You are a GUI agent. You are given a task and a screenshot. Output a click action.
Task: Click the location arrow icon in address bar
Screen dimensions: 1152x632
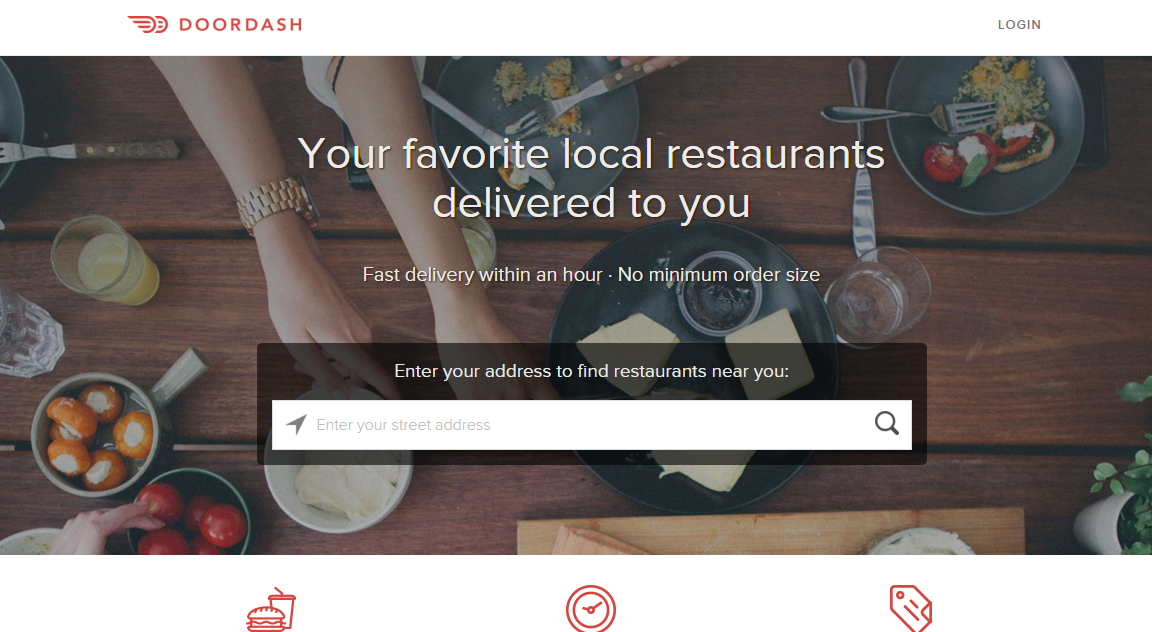[296, 424]
